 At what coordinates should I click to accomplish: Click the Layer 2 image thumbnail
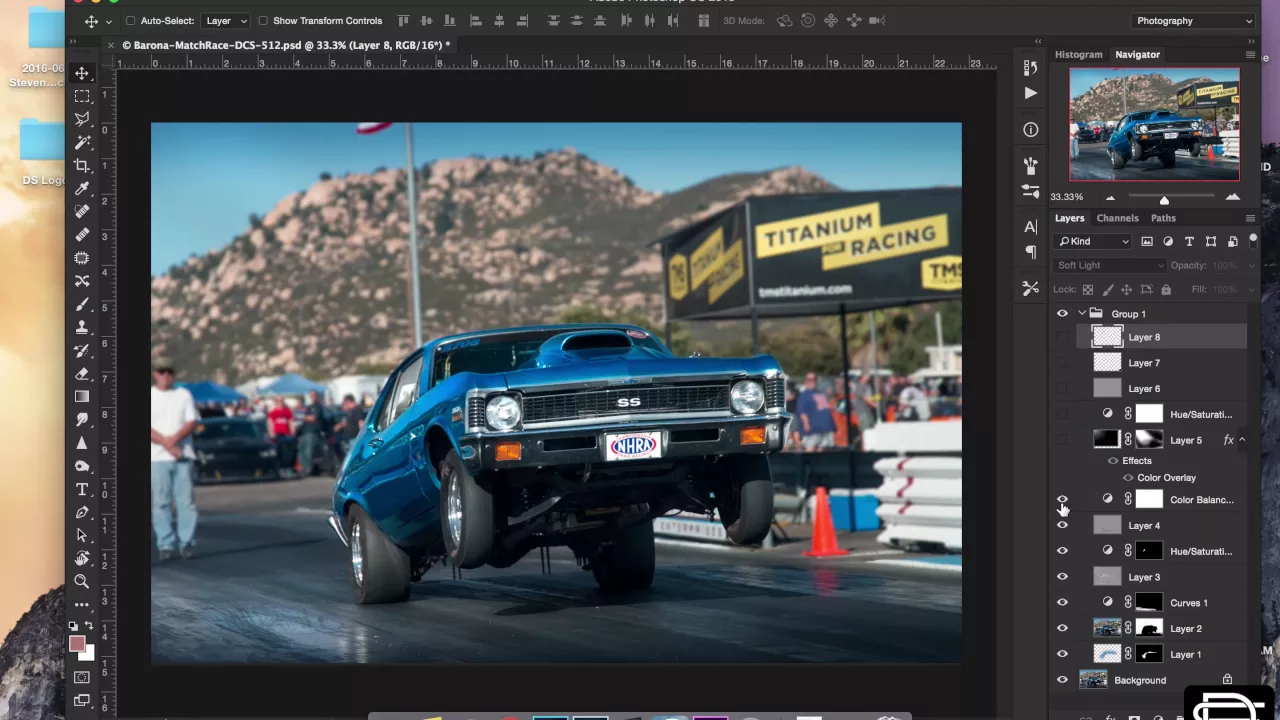[1107, 628]
